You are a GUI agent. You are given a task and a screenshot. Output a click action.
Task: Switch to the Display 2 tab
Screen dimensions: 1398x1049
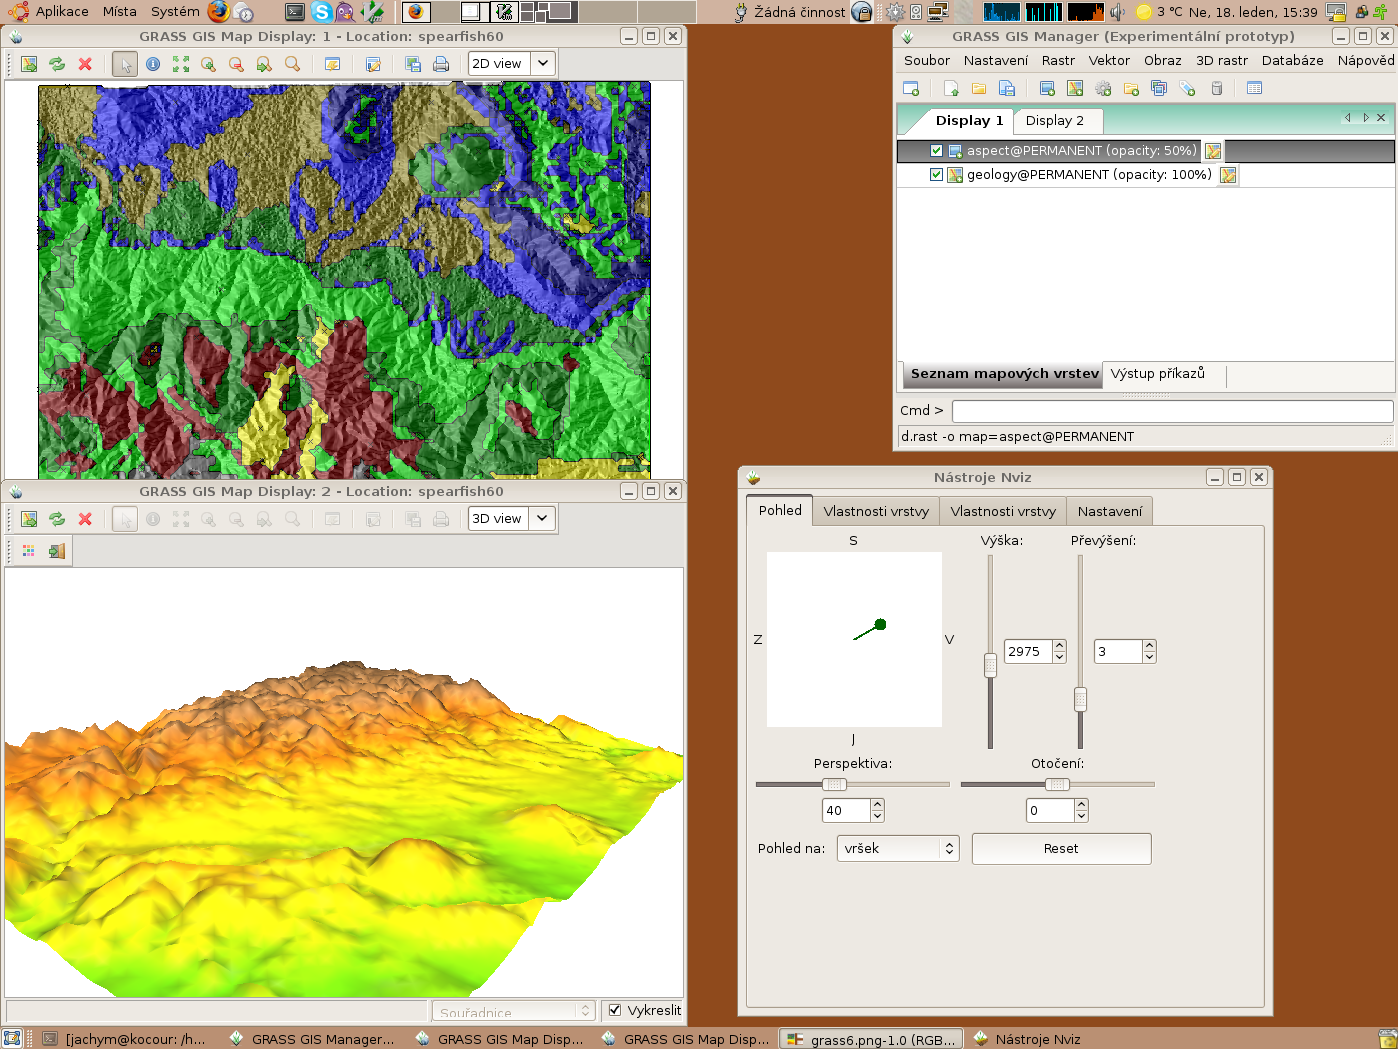point(1055,121)
